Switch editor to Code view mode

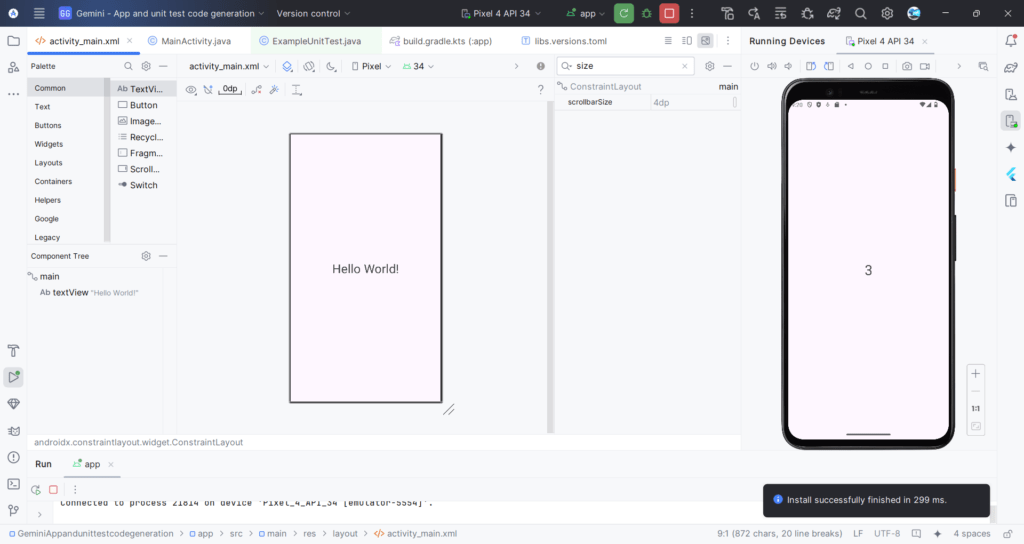click(x=667, y=40)
